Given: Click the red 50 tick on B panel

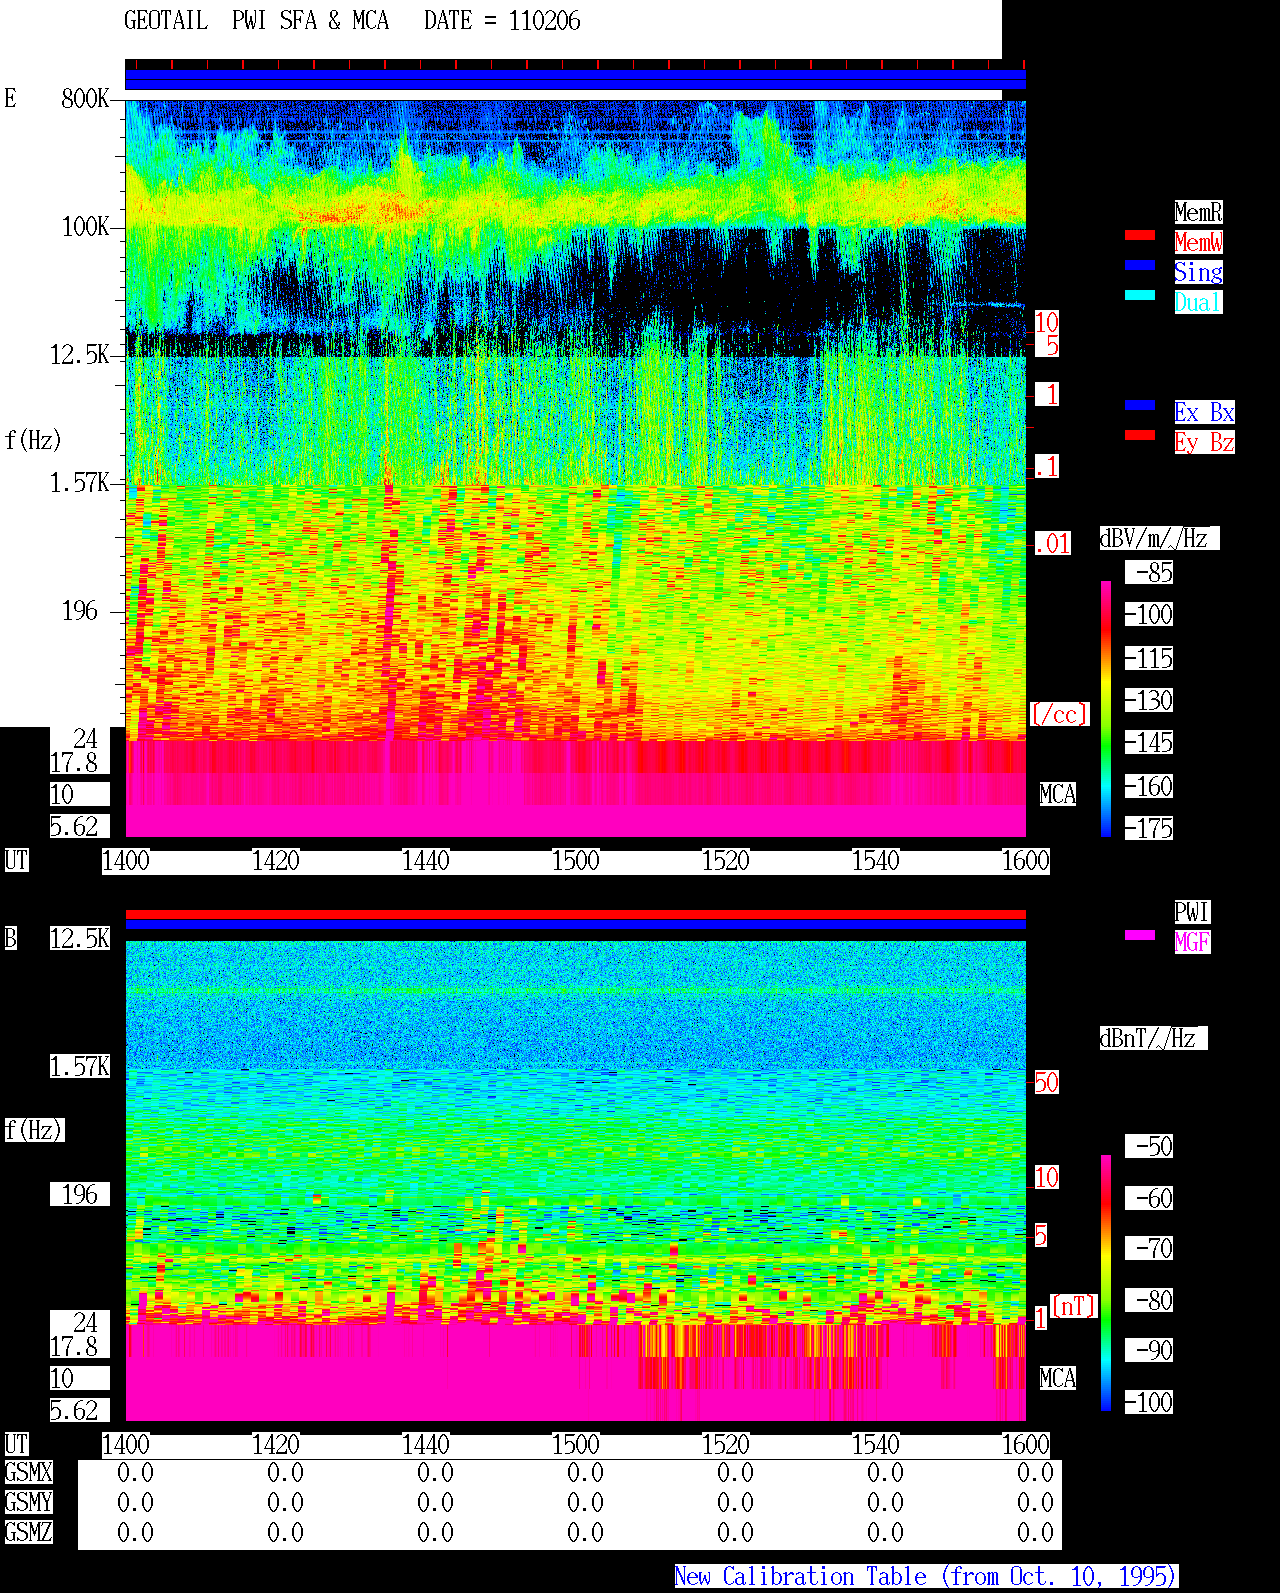Looking at the screenshot, I should [x=1046, y=1082].
